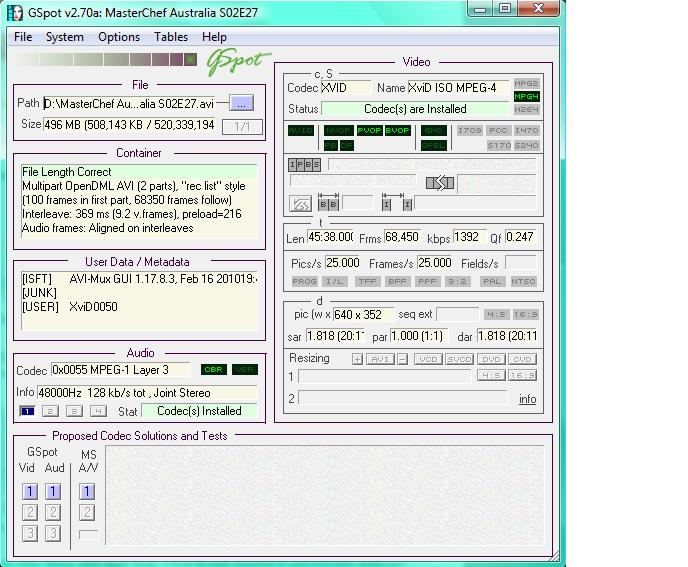
Task: Click the TFF field order indicator
Action: point(367,281)
